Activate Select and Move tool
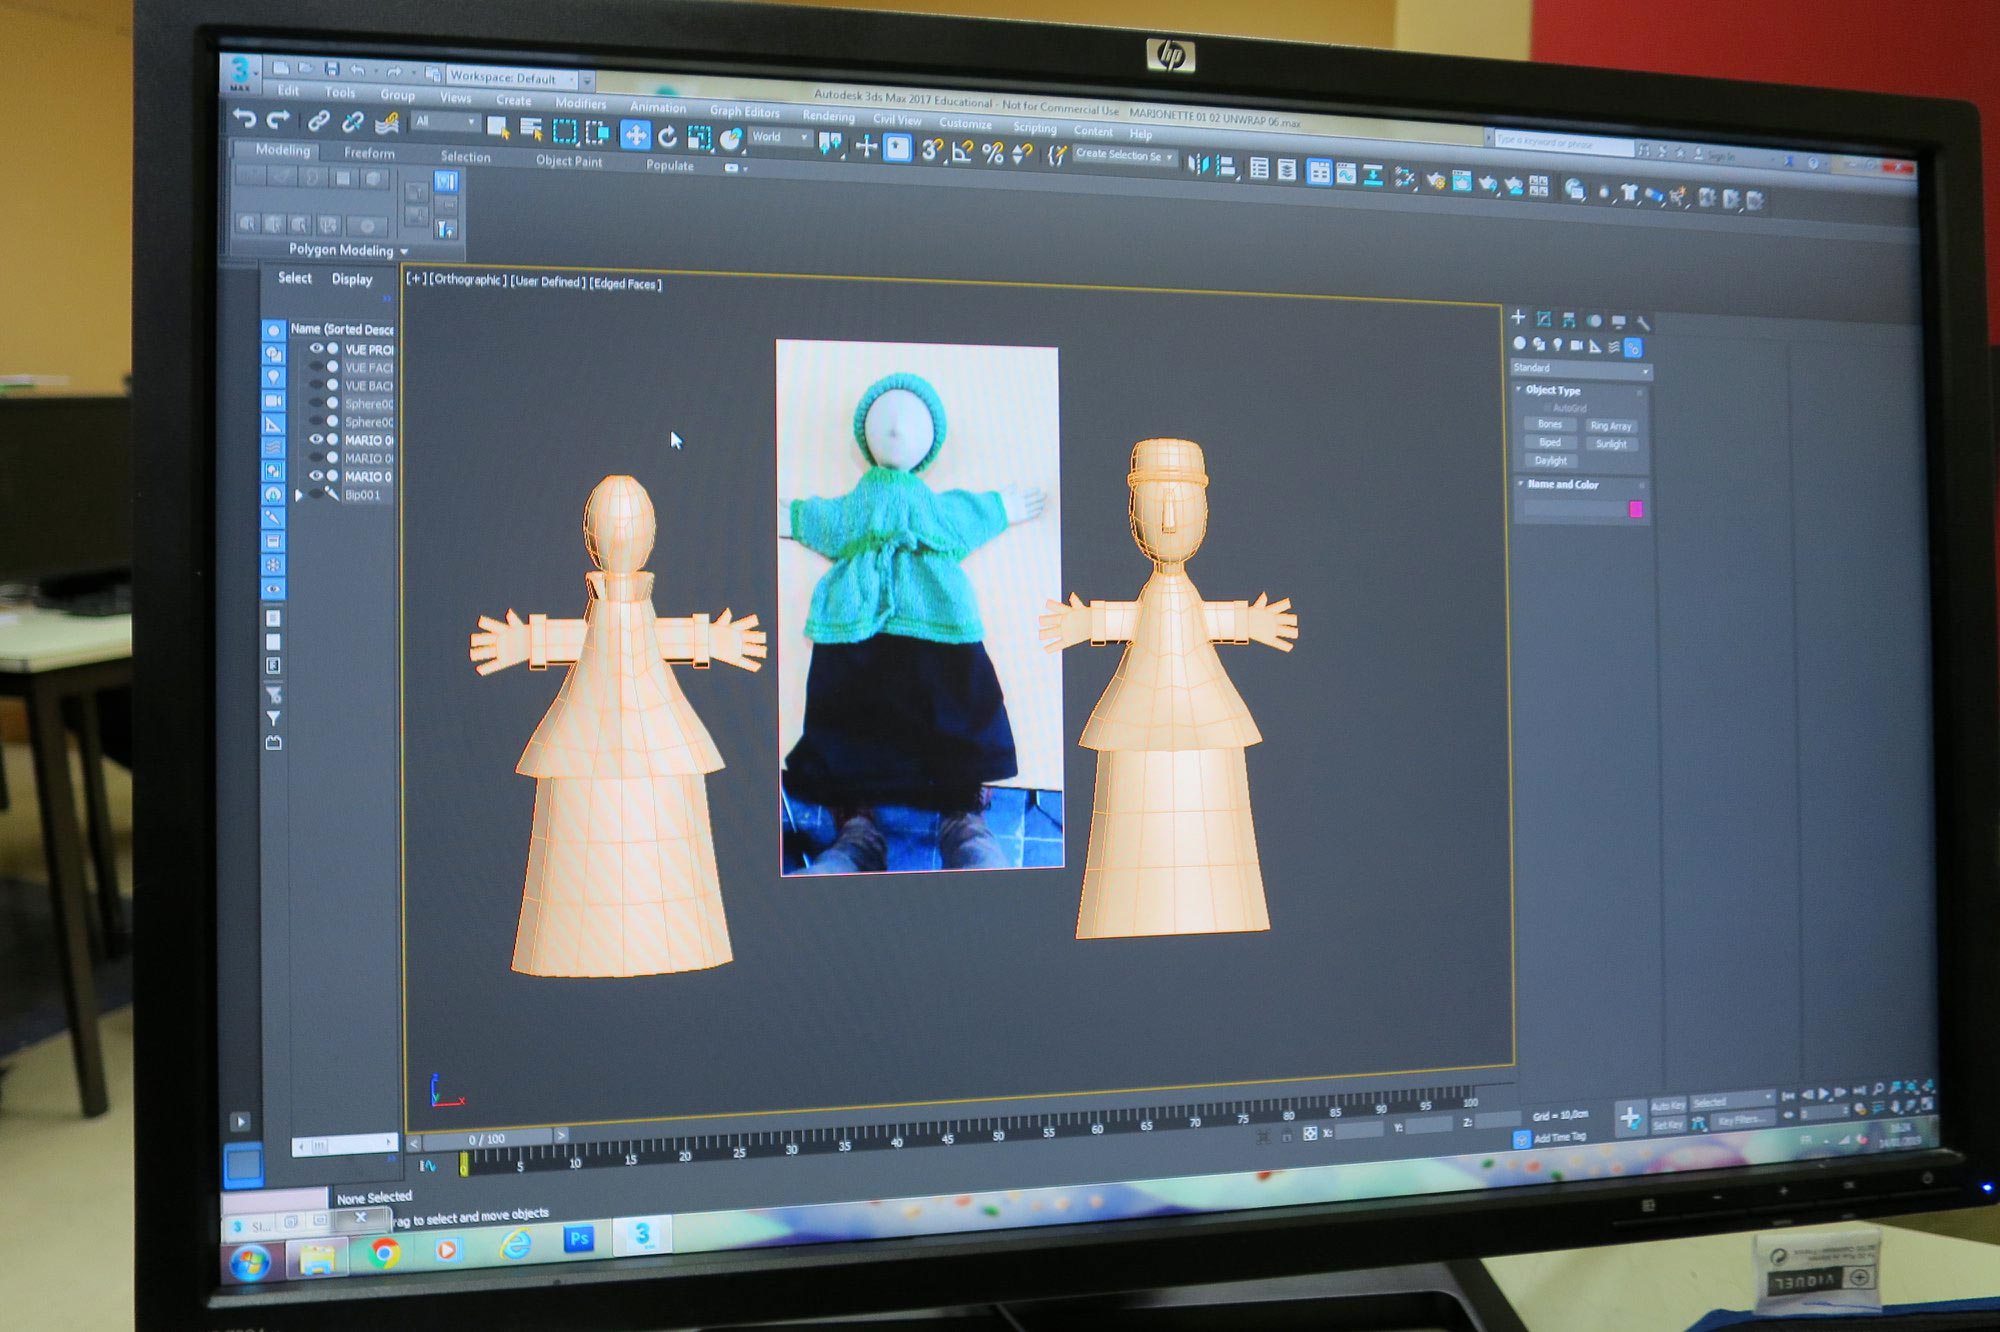Image resolution: width=2000 pixels, height=1332 pixels. pos(635,134)
